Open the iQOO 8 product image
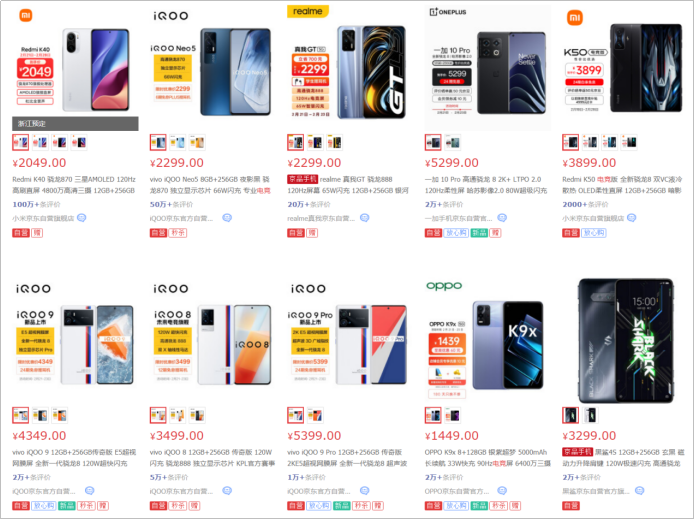The width and height of the screenshot is (695, 520). (212, 336)
